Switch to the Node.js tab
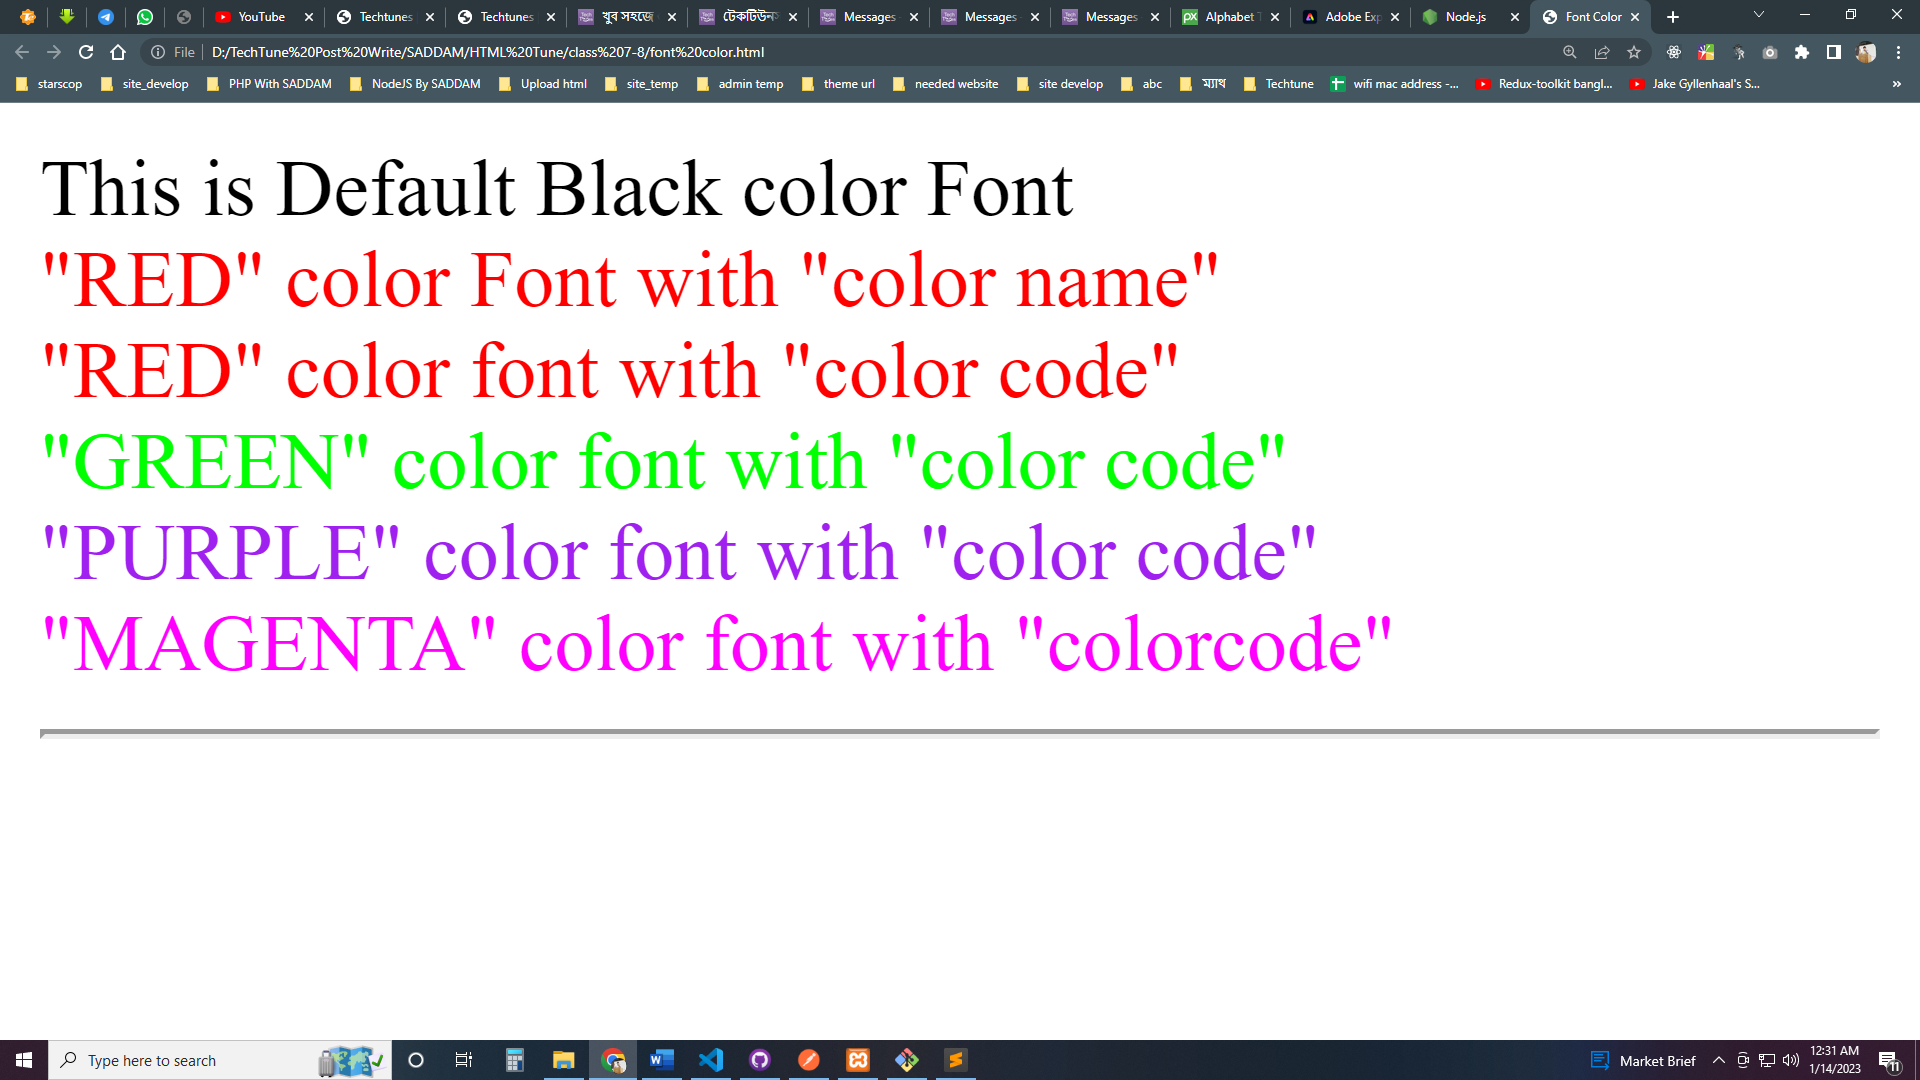The height and width of the screenshot is (1080, 1920). click(x=1465, y=17)
